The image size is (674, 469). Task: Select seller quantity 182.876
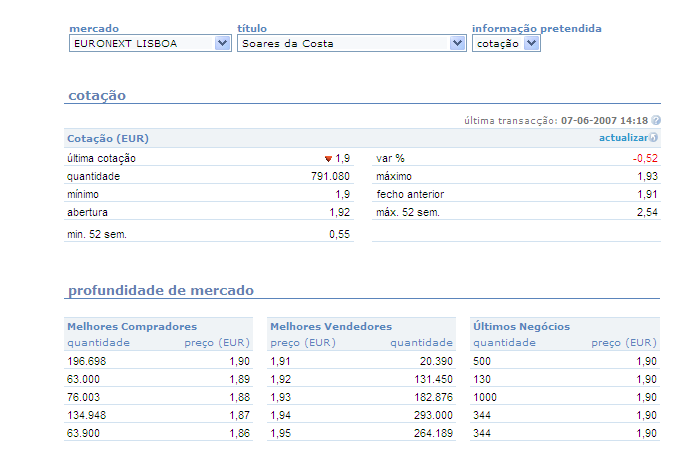[433, 397]
